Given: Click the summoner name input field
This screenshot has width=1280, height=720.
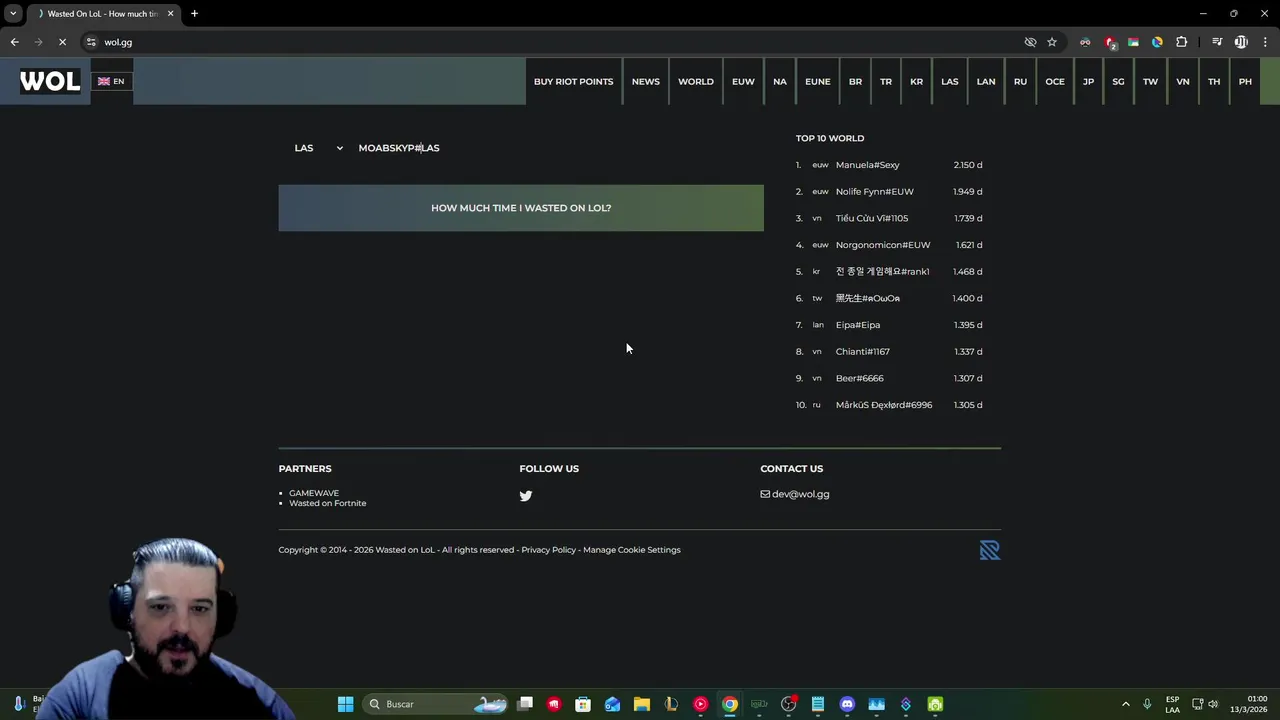Looking at the screenshot, I should [x=555, y=148].
